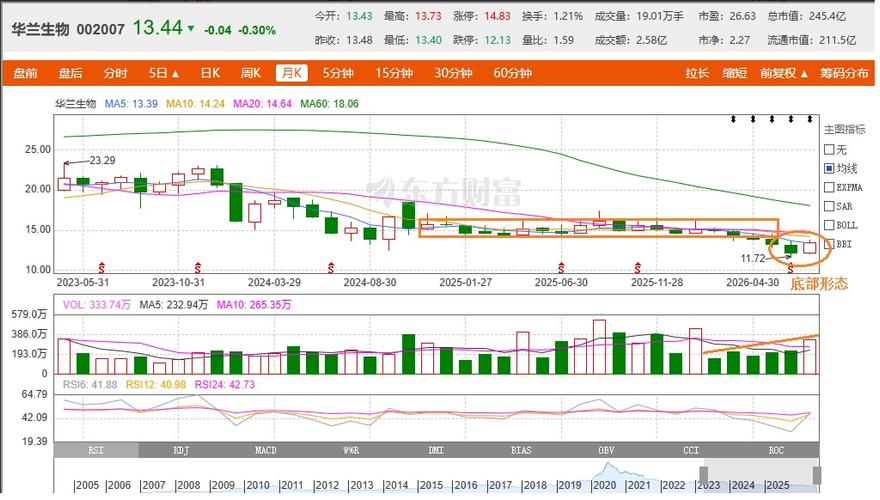Enable the BBI indicator checkbox
Viewport: 880px width, 500px height.
coord(829,244)
